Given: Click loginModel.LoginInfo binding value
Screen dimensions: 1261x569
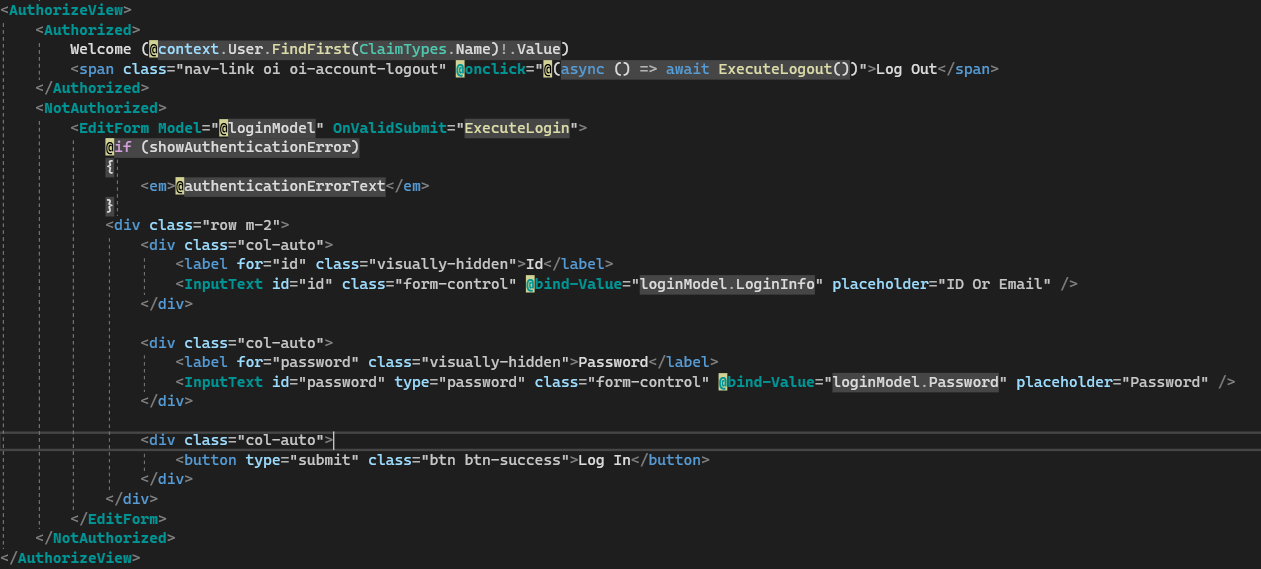Looking at the screenshot, I should (x=727, y=284).
